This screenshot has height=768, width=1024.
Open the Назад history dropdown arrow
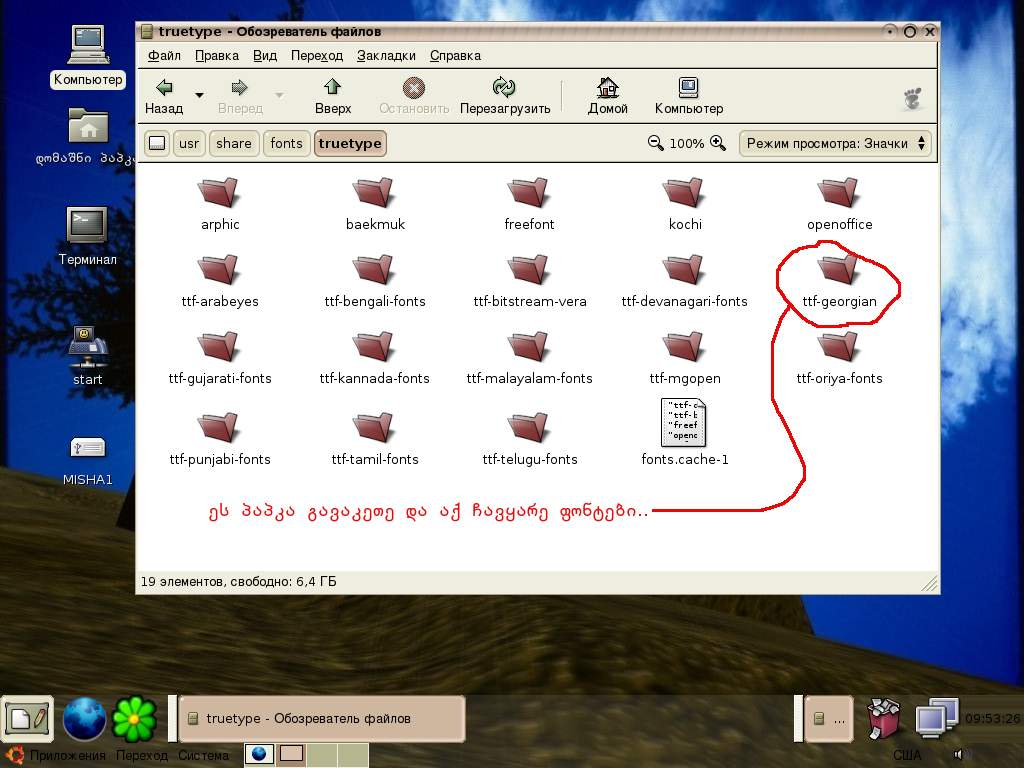pos(200,95)
